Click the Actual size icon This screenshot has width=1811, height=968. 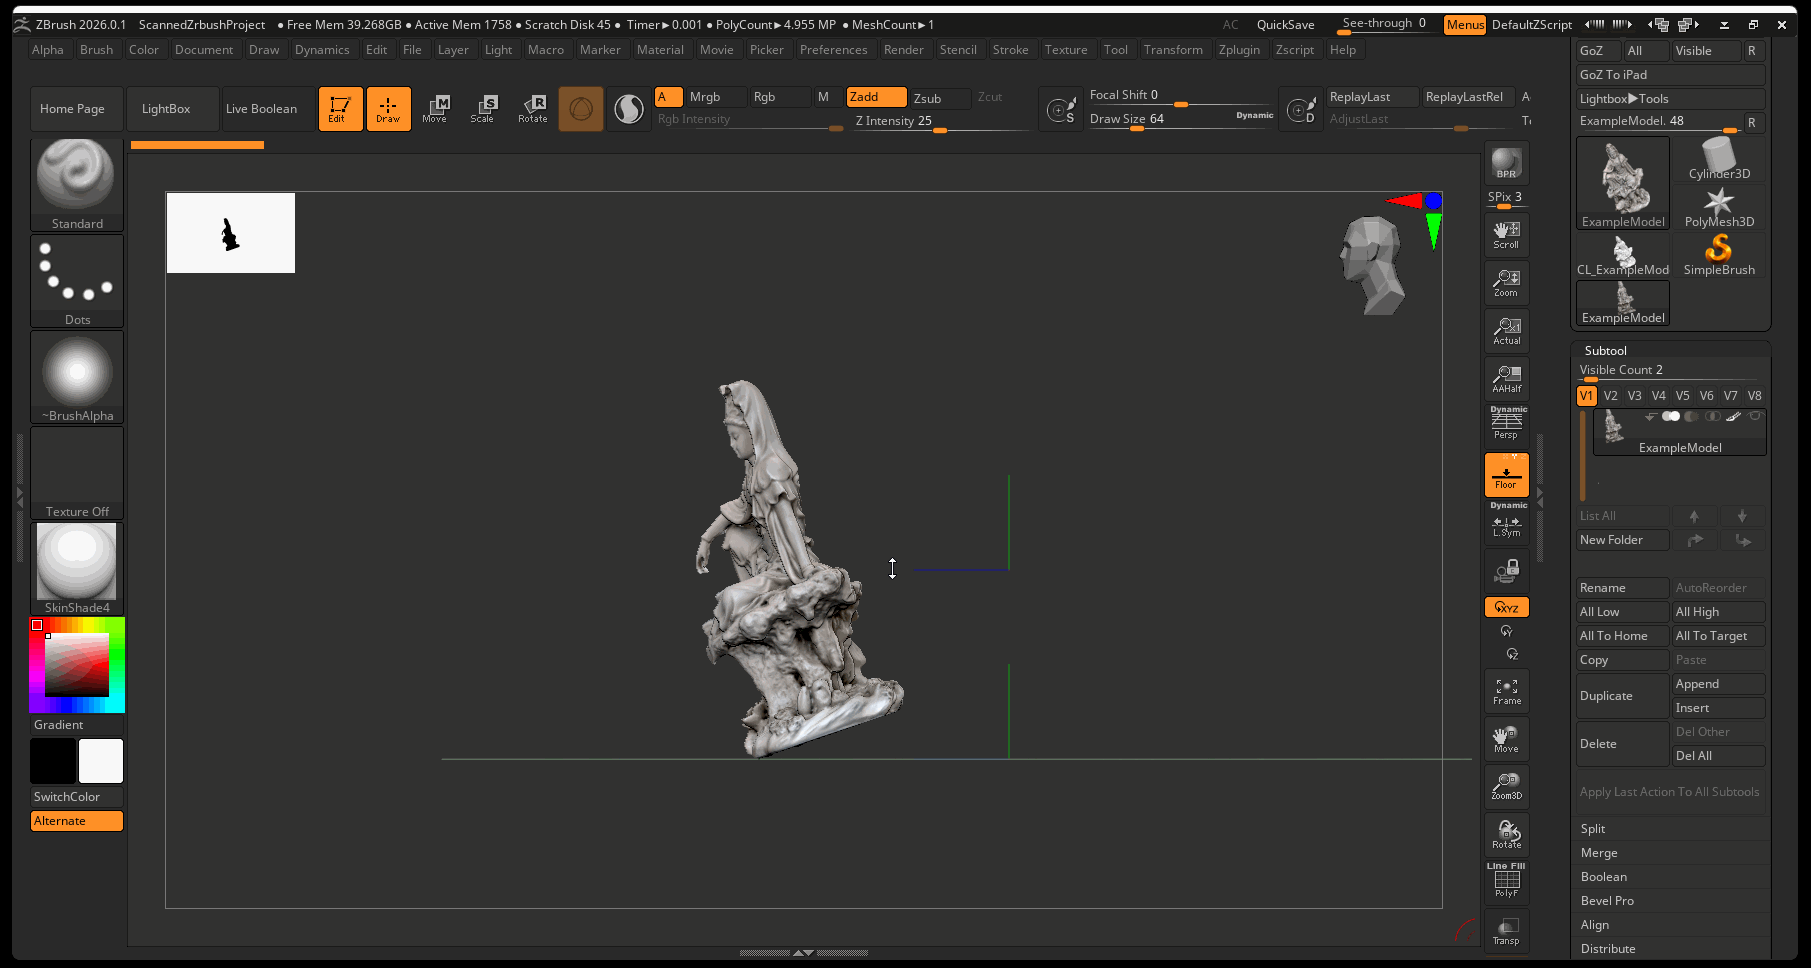pyautogui.click(x=1506, y=331)
